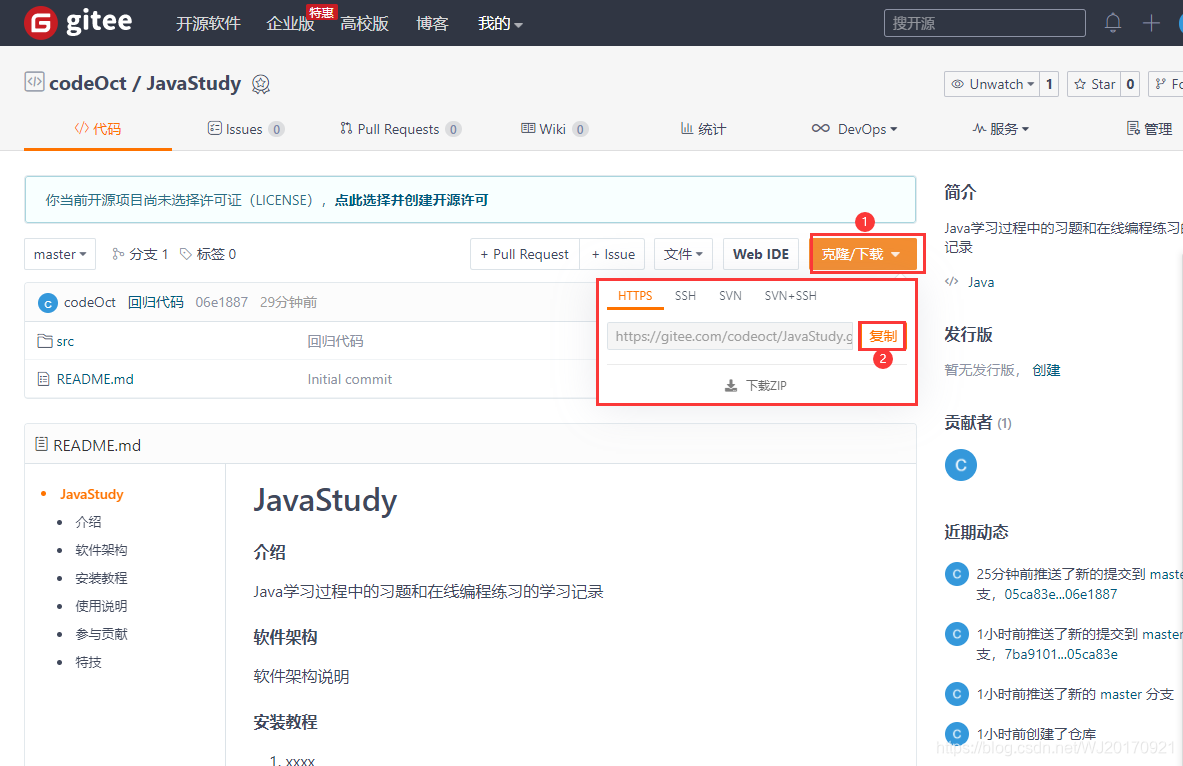Viewport: 1183px width, 766px height.
Task: Click the 搜开源 search field
Action: pos(985,23)
